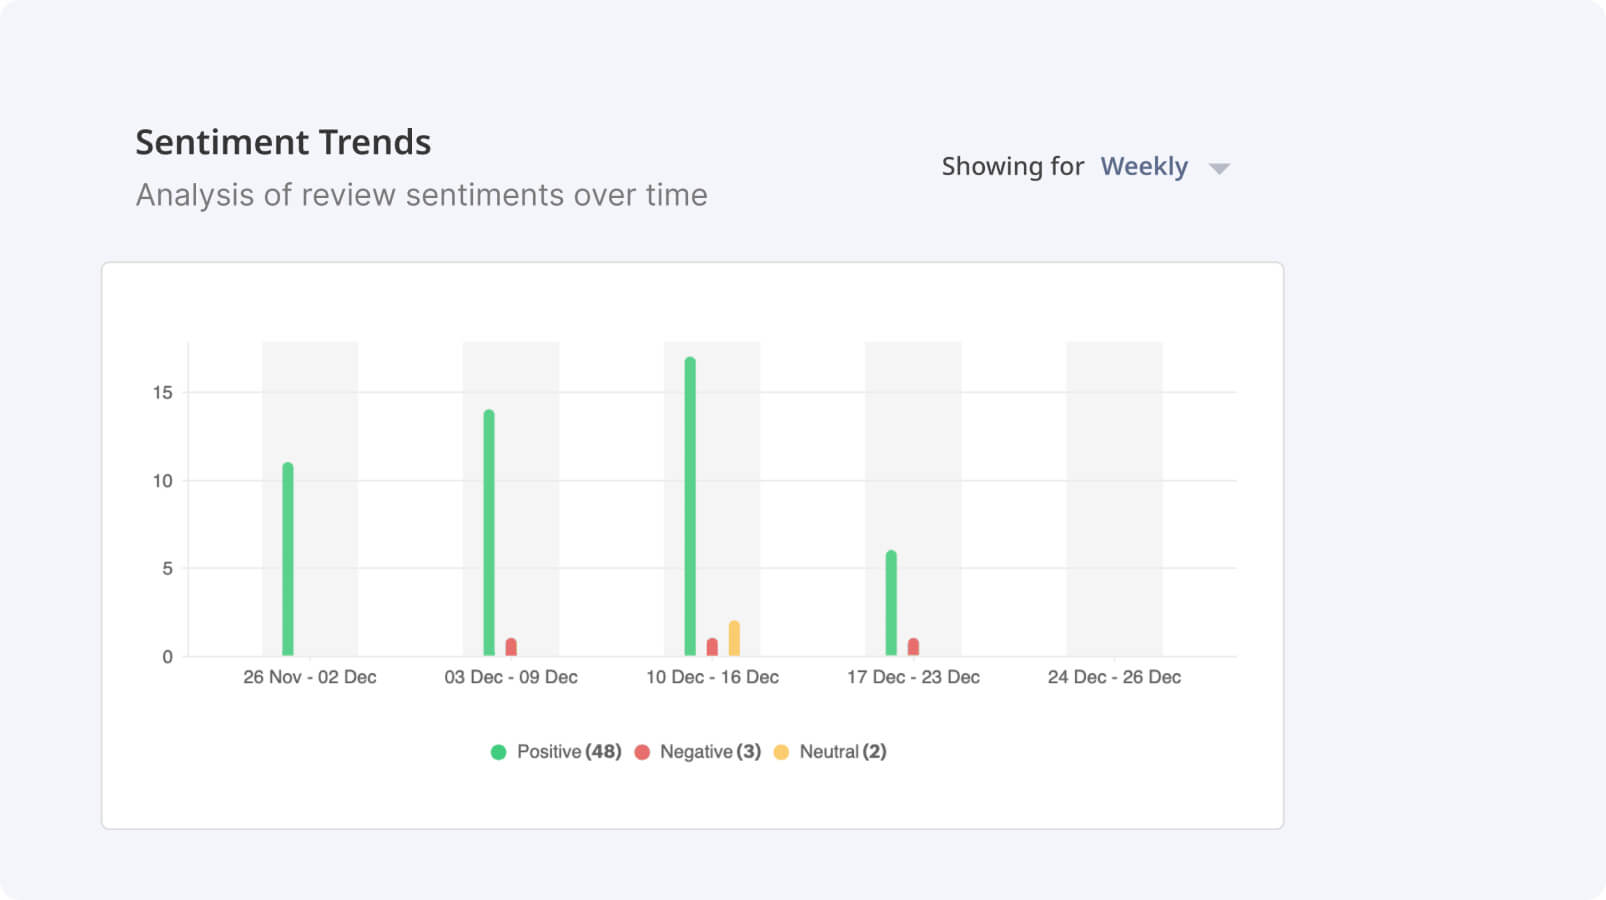Click the yellow neutral bar for 10 Dec - 16 Dec
This screenshot has height=900, width=1606.
pyautogui.click(x=734, y=639)
